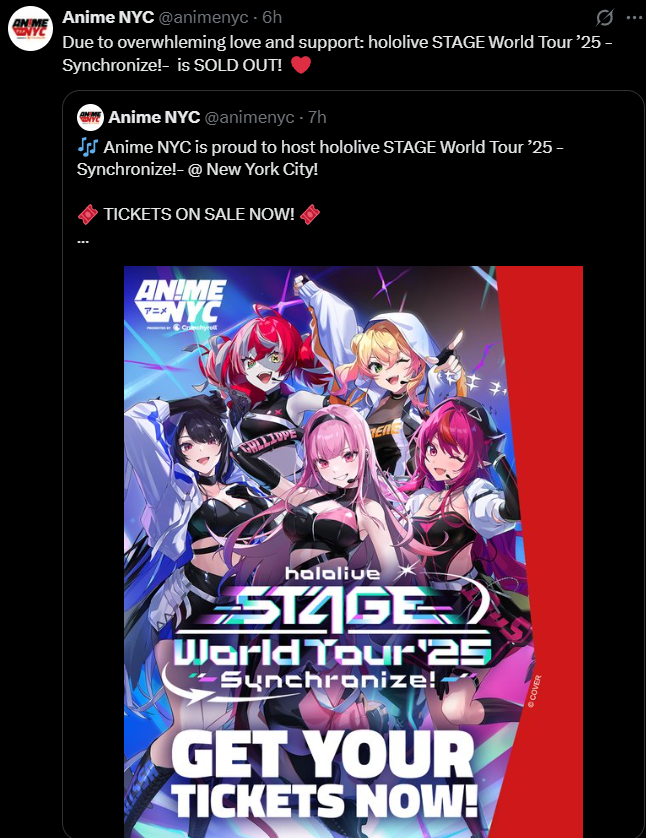Open the hololive STAGE World Tour poster image
This screenshot has height=838, width=646.
tap(353, 552)
